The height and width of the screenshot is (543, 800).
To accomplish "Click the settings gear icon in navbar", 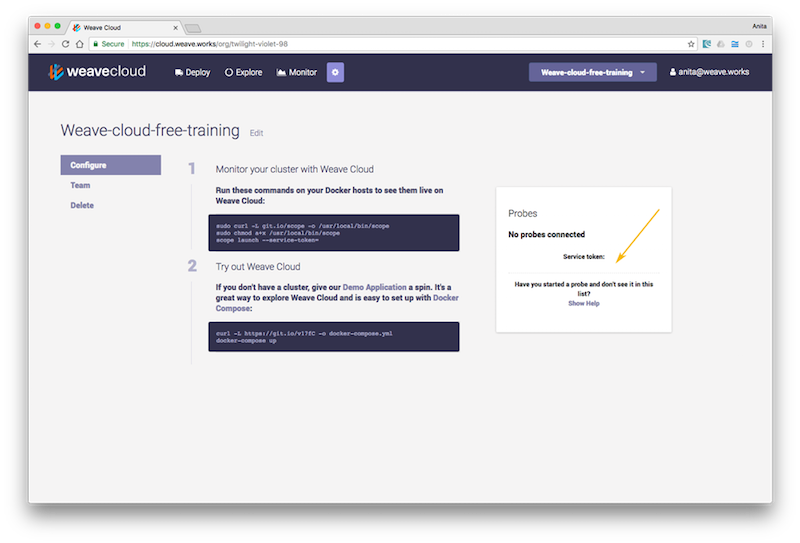I will coord(335,72).
